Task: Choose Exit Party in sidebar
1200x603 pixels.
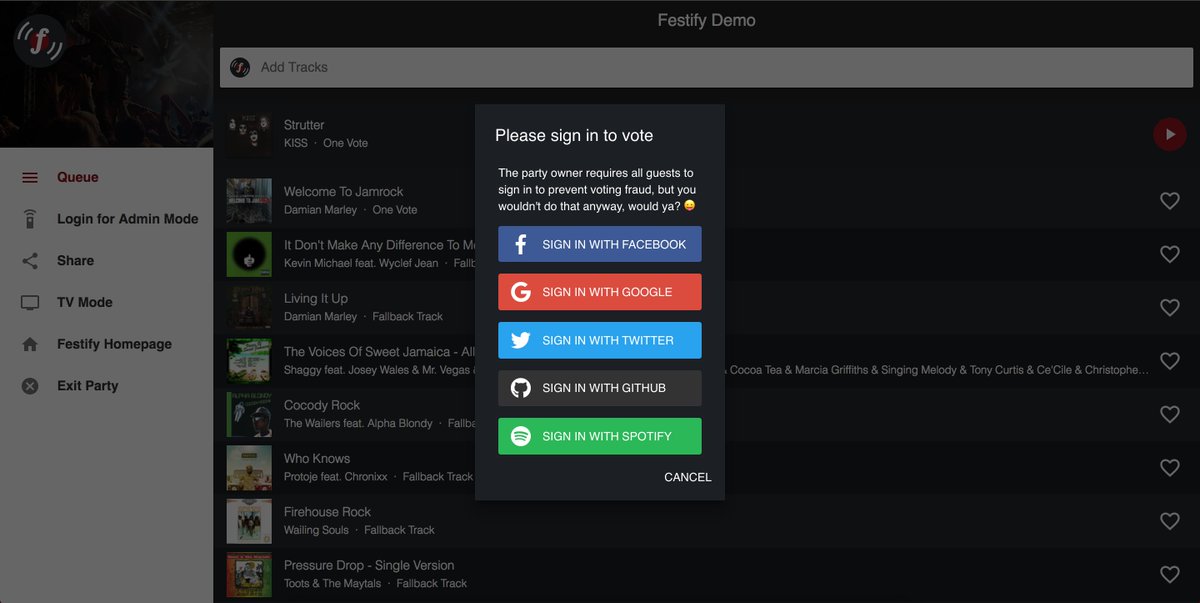Action: (x=106, y=386)
